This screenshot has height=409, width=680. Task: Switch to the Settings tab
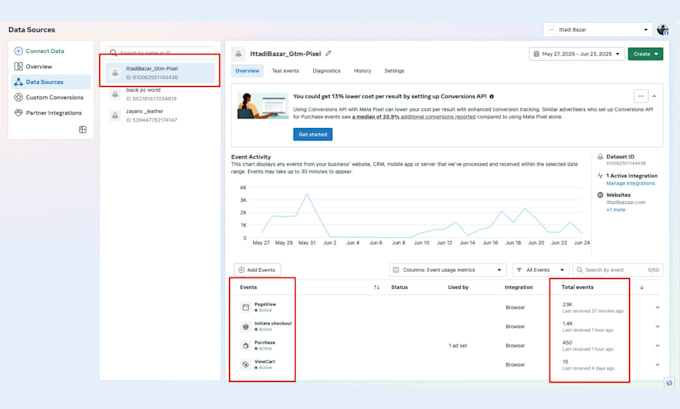pos(394,71)
